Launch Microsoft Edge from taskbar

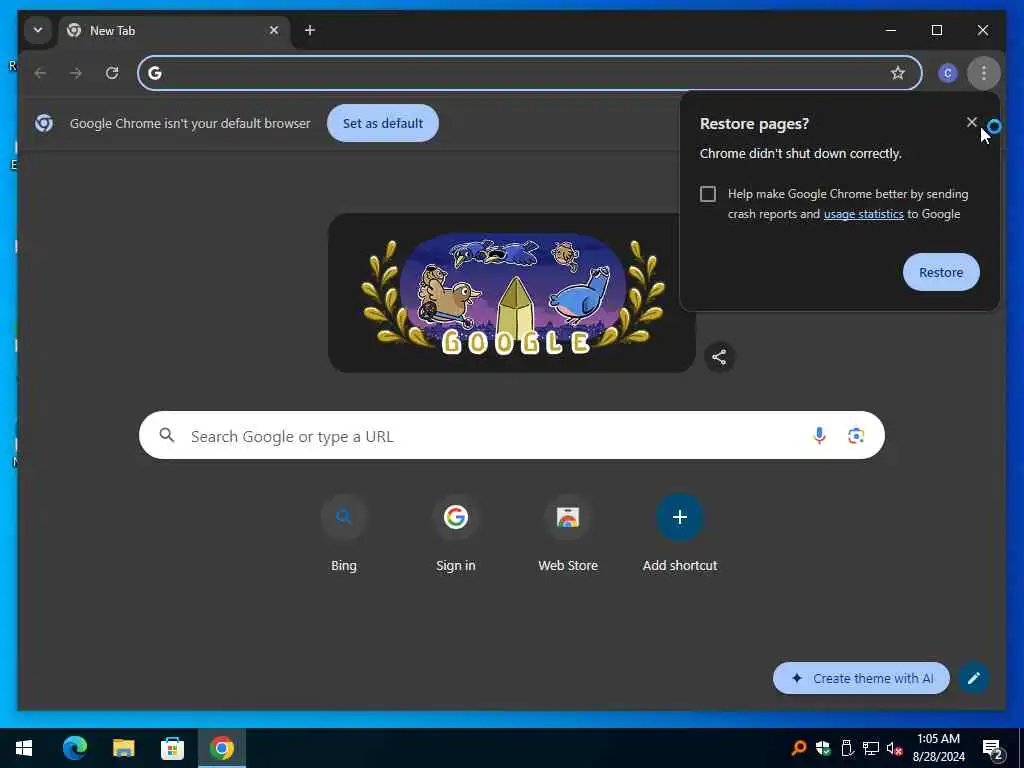pos(75,748)
